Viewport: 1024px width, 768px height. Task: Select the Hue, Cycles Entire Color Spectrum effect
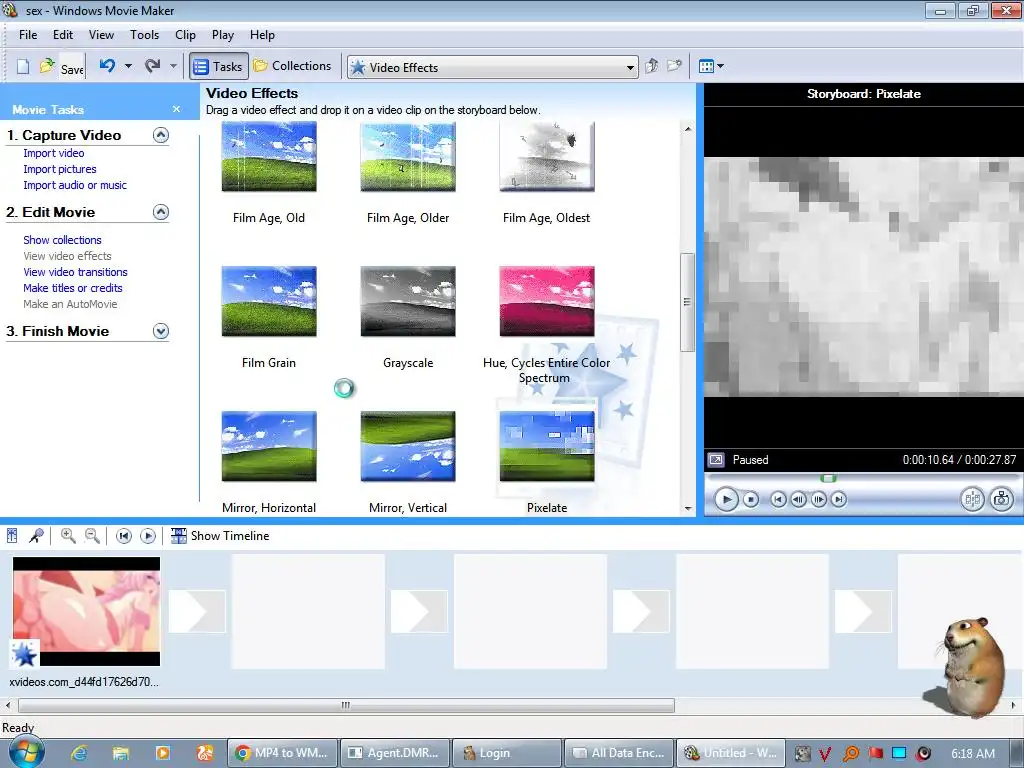click(x=547, y=301)
